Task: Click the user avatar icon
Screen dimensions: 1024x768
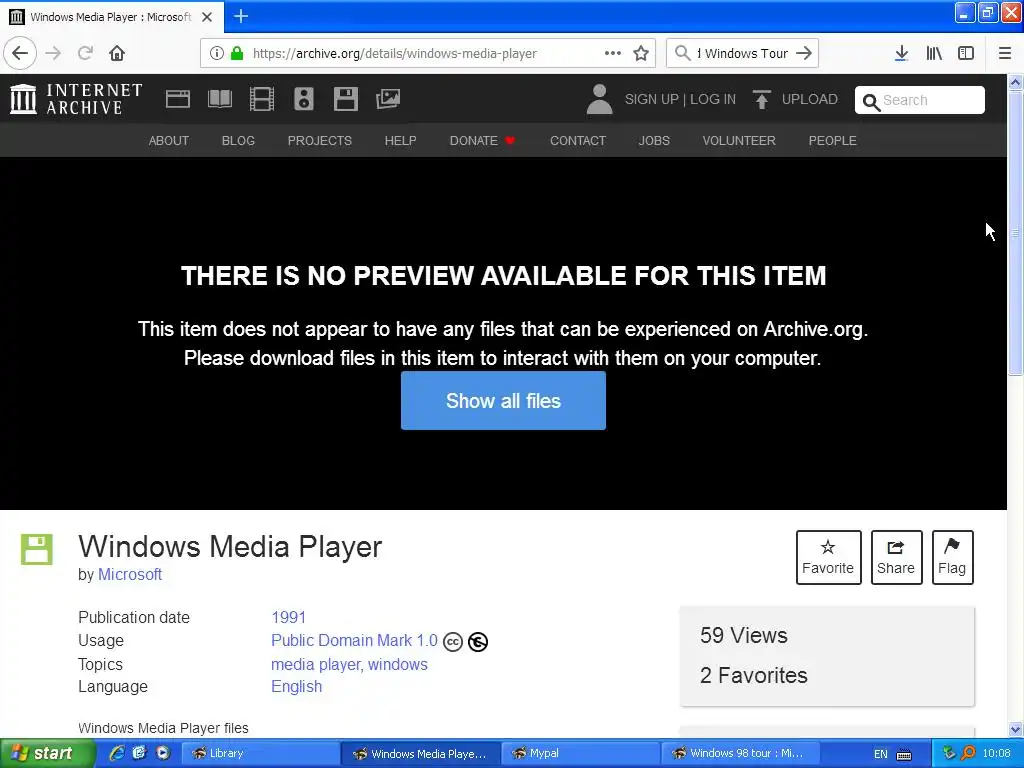Action: tap(600, 99)
